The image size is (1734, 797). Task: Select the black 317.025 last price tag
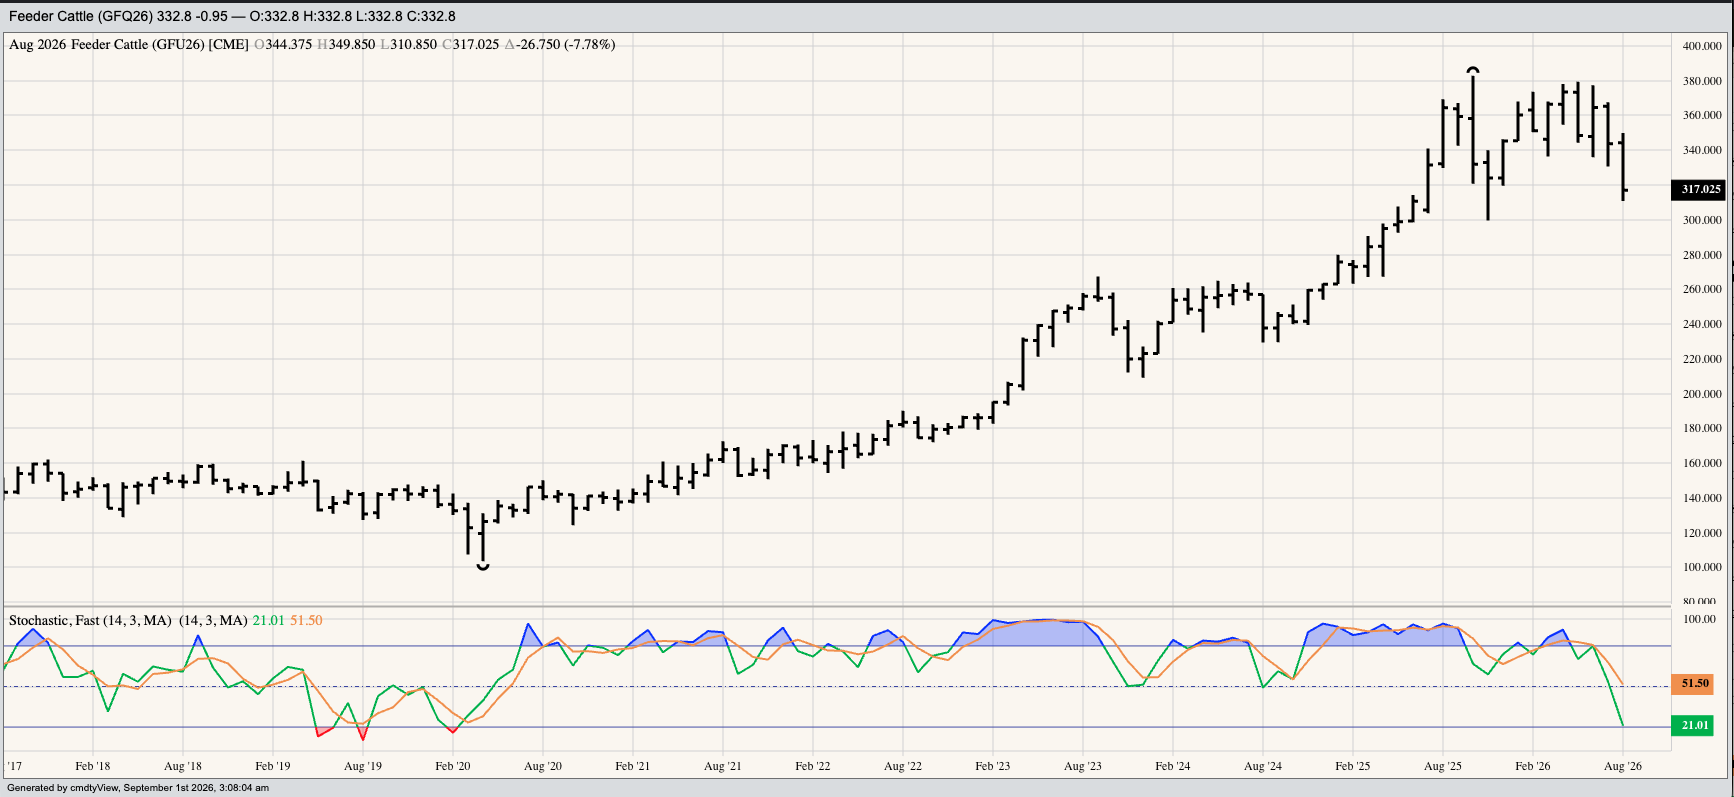click(x=1699, y=189)
